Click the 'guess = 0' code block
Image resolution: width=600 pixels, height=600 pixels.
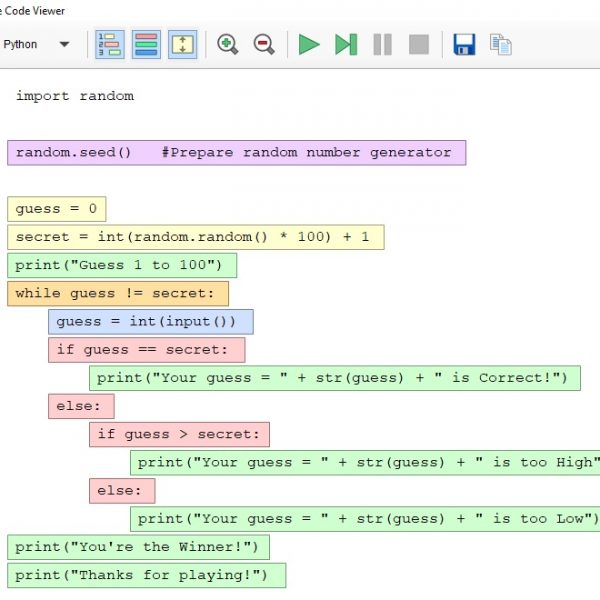coord(56,209)
